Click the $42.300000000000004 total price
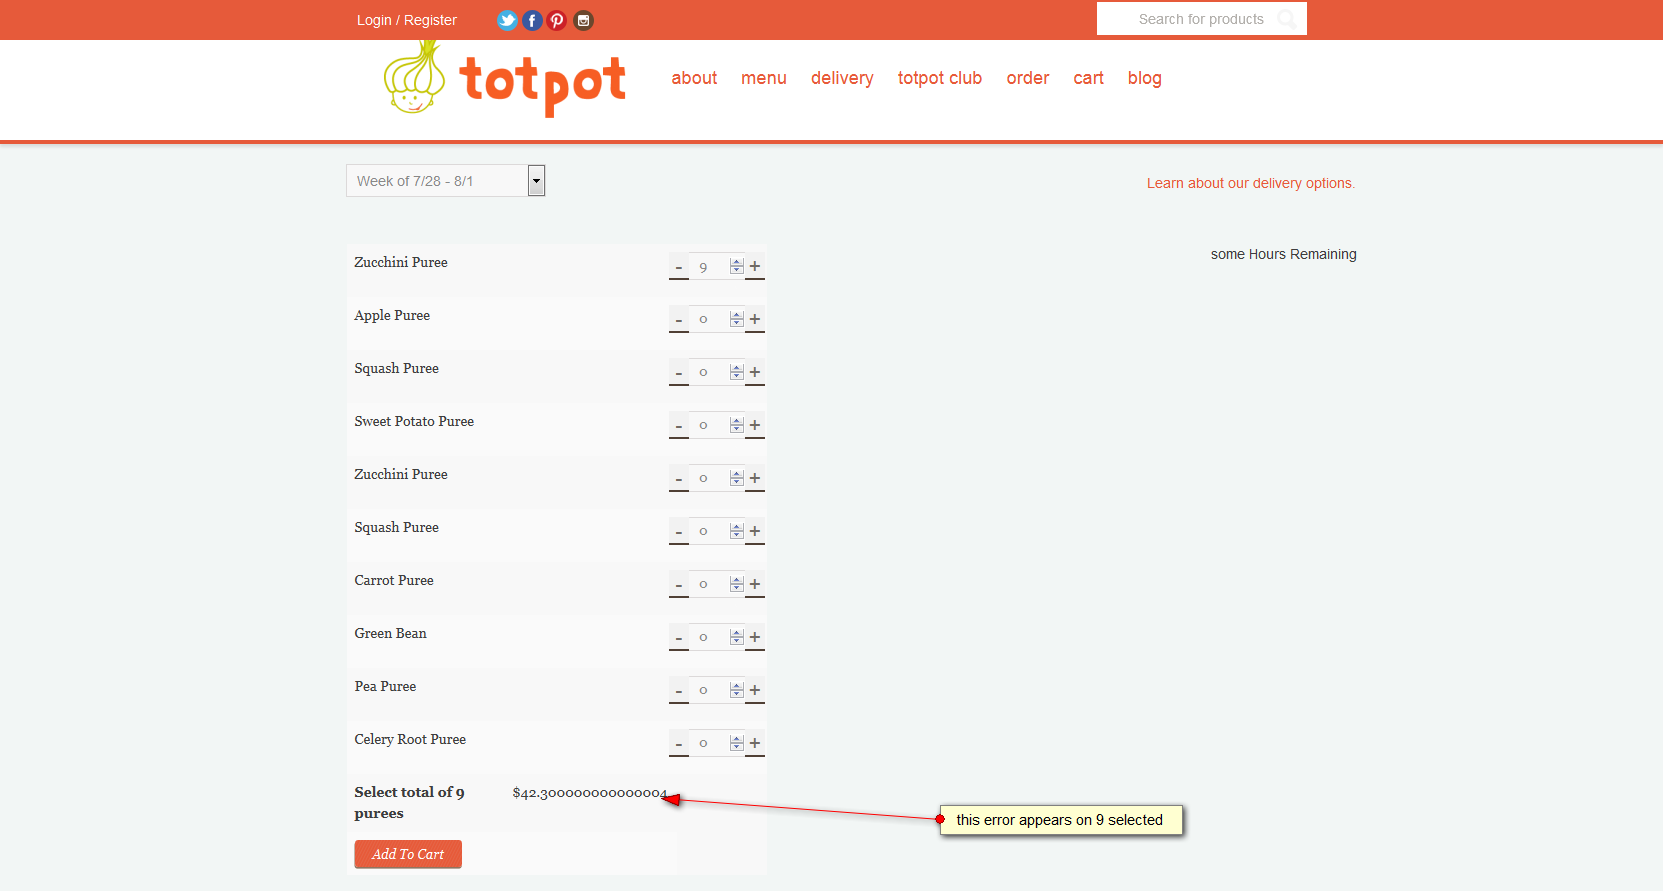 coord(590,793)
